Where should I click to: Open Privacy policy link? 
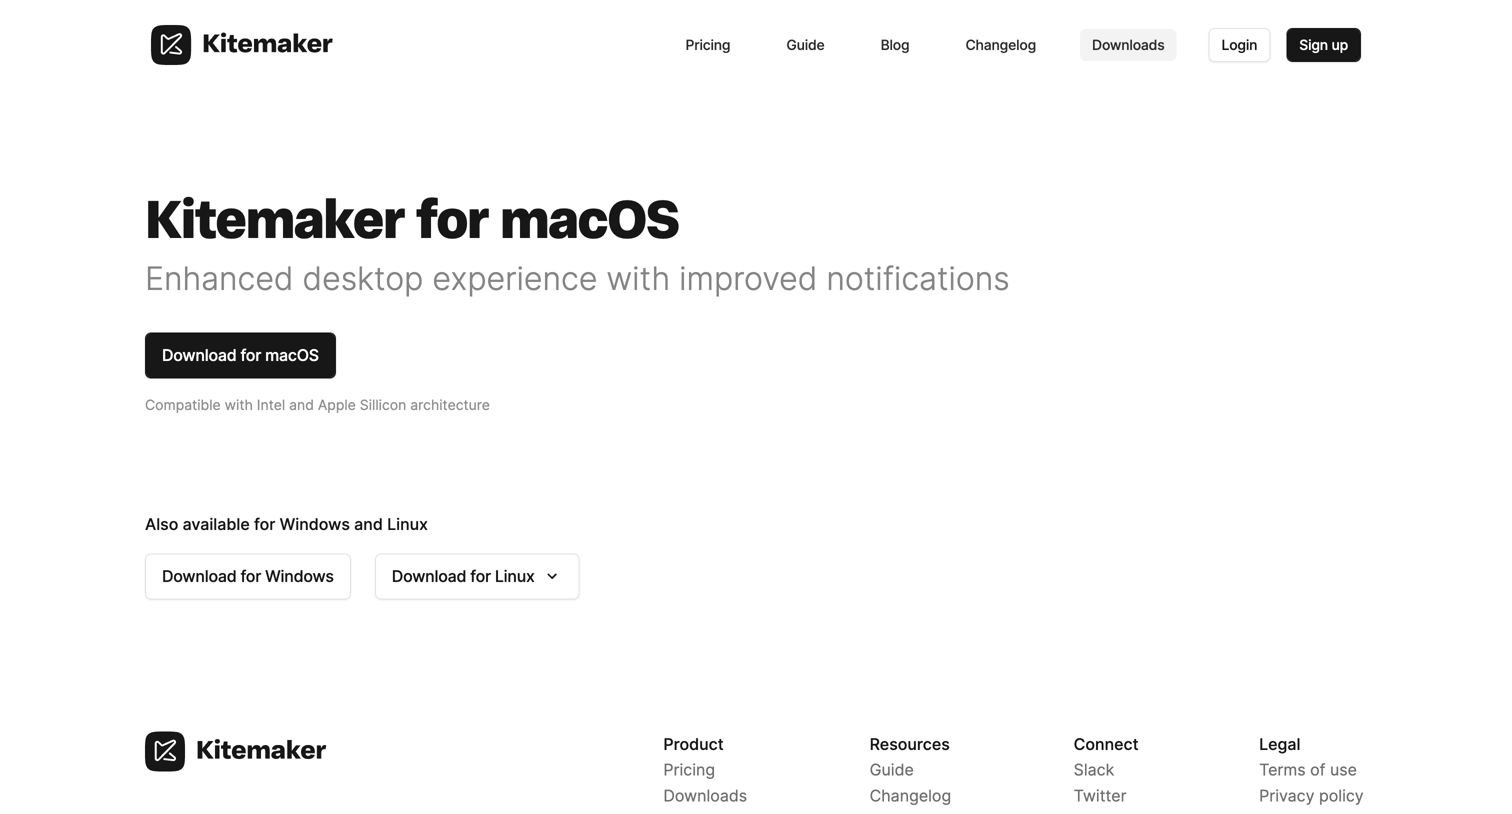pyautogui.click(x=1311, y=796)
